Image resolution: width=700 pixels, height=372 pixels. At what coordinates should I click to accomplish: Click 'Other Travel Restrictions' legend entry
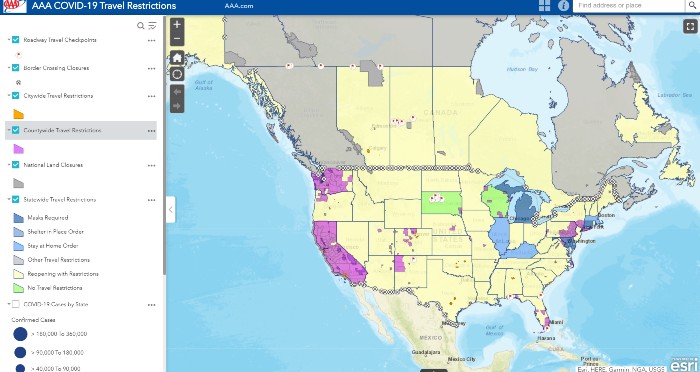(x=58, y=260)
